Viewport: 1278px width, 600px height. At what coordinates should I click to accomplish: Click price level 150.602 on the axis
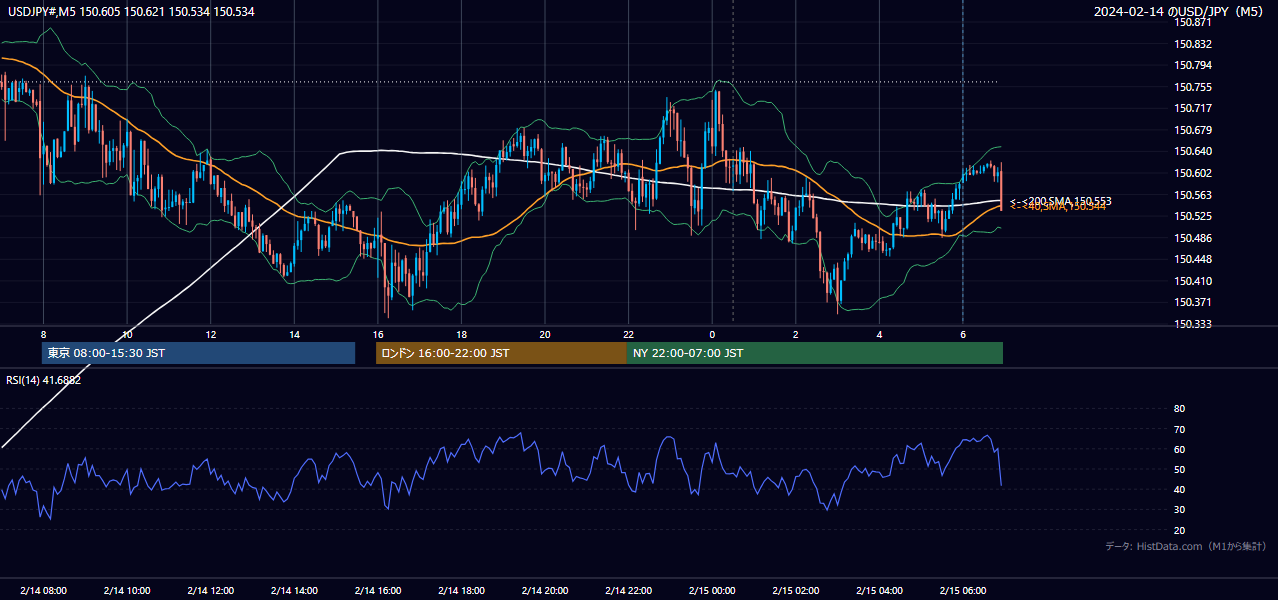(1193, 173)
